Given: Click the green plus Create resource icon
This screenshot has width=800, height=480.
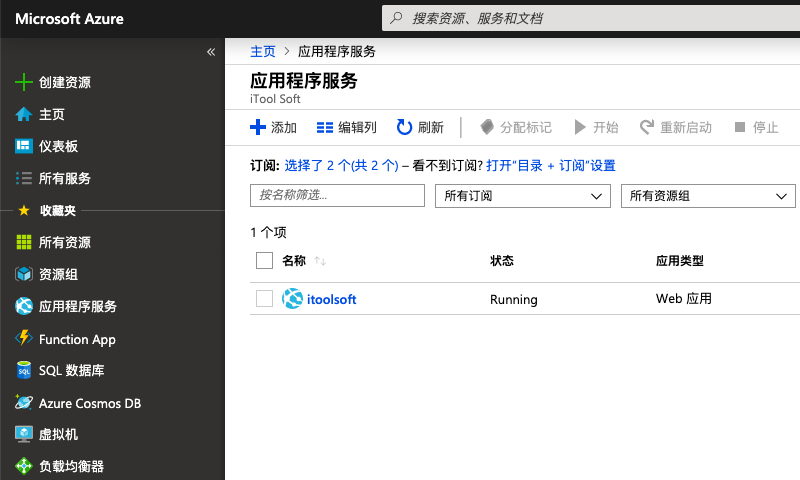Looking at the screenshot, I should coord(23,82).
